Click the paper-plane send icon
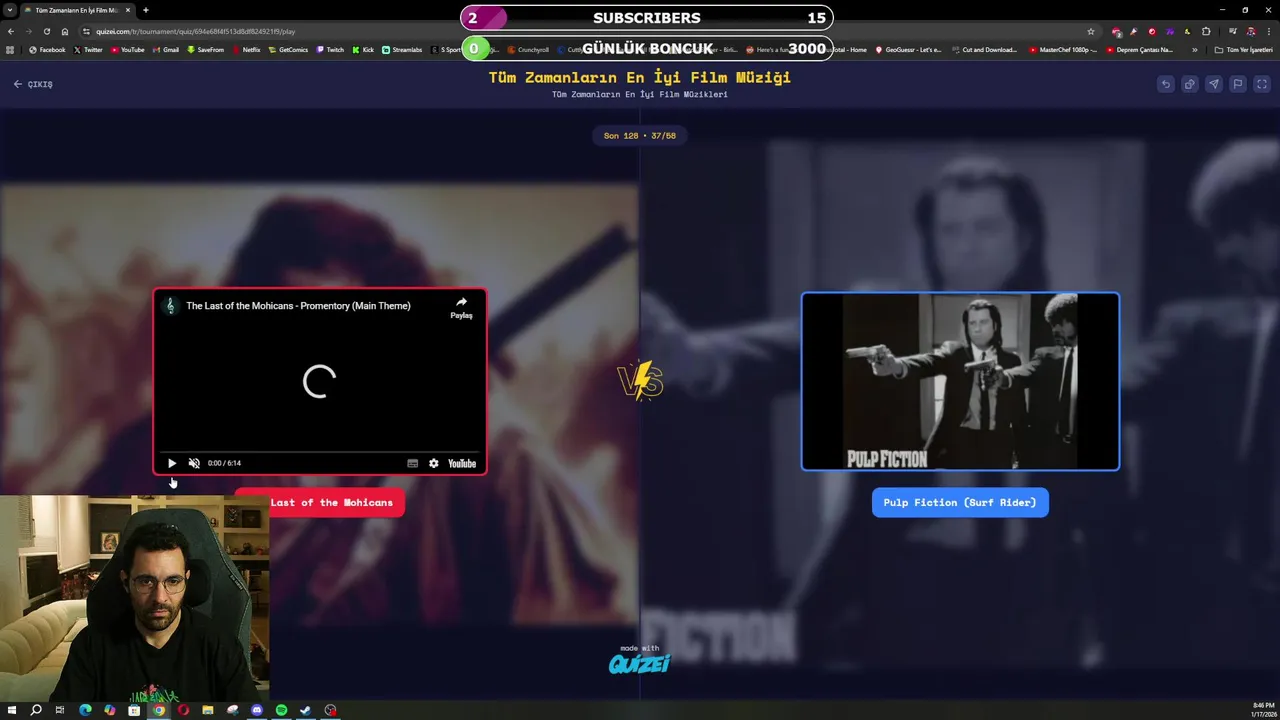Viewport: 1280px width, 720px height. coord(1213,84)
